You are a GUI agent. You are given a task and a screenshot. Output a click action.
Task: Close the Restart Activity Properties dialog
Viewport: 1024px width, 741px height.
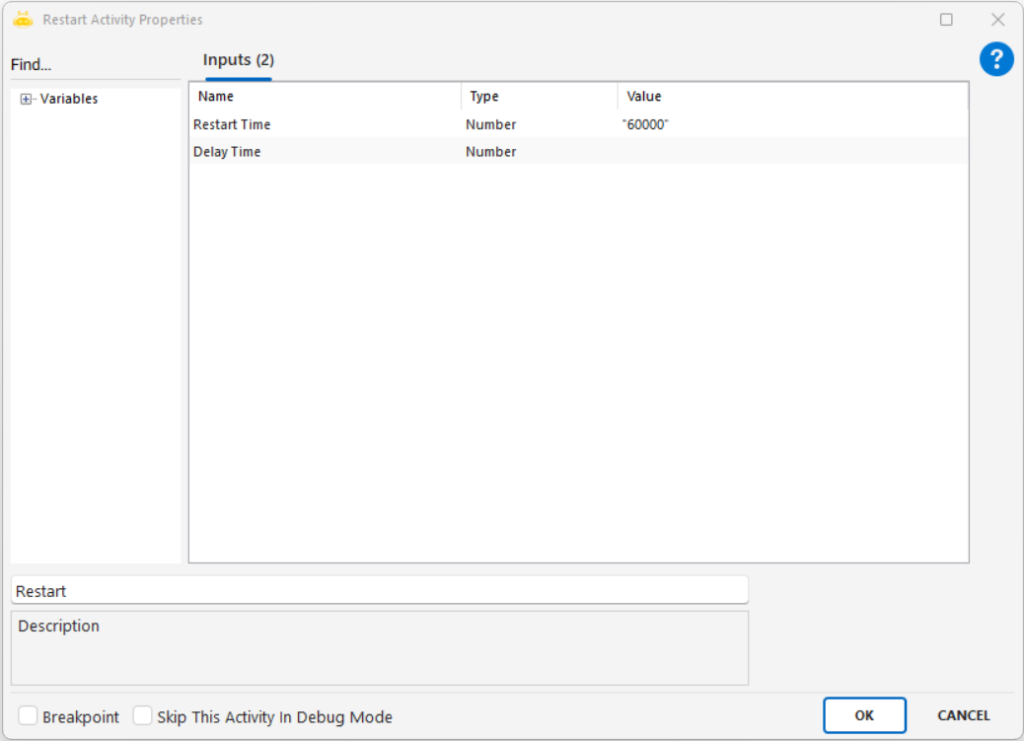pyautogui.click(x=997, y=19)
